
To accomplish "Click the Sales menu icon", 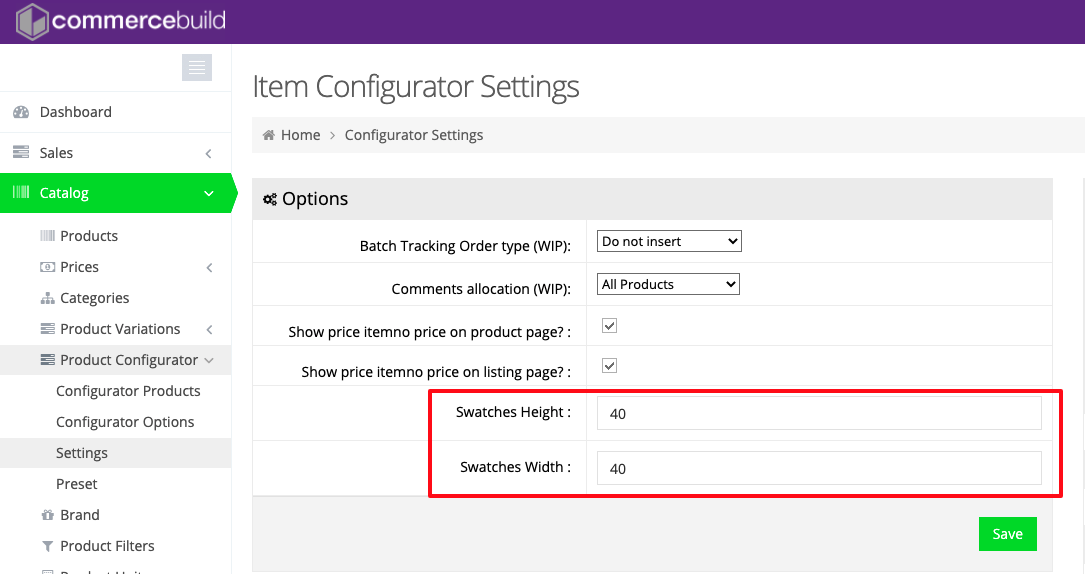I will [x=21, y=152].
